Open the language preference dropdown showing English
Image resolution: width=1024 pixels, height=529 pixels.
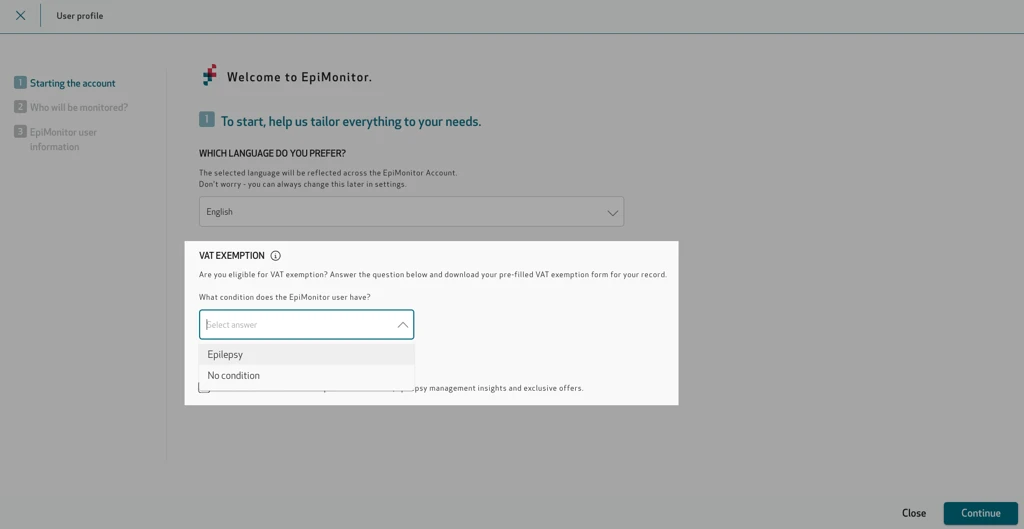(411, 212)
